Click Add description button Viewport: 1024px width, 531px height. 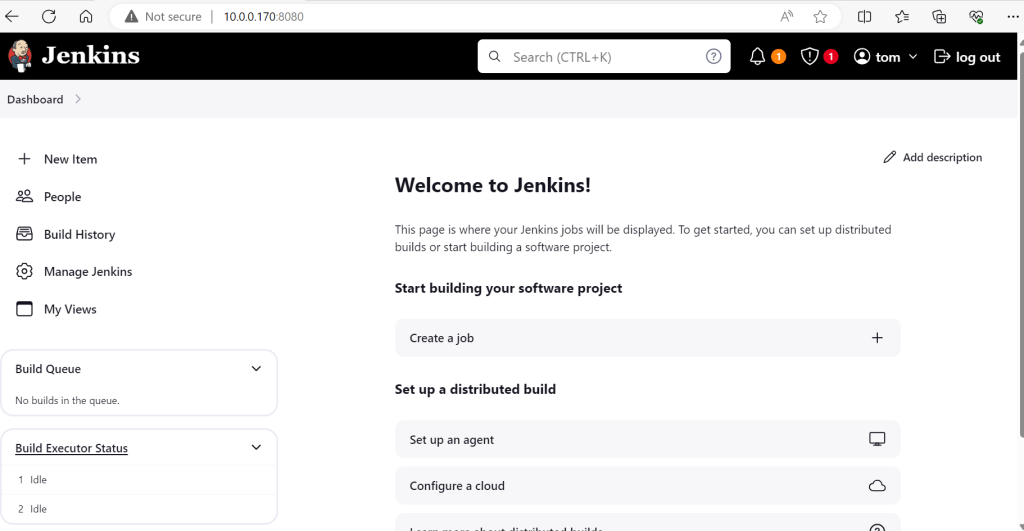tap(932, 158)
